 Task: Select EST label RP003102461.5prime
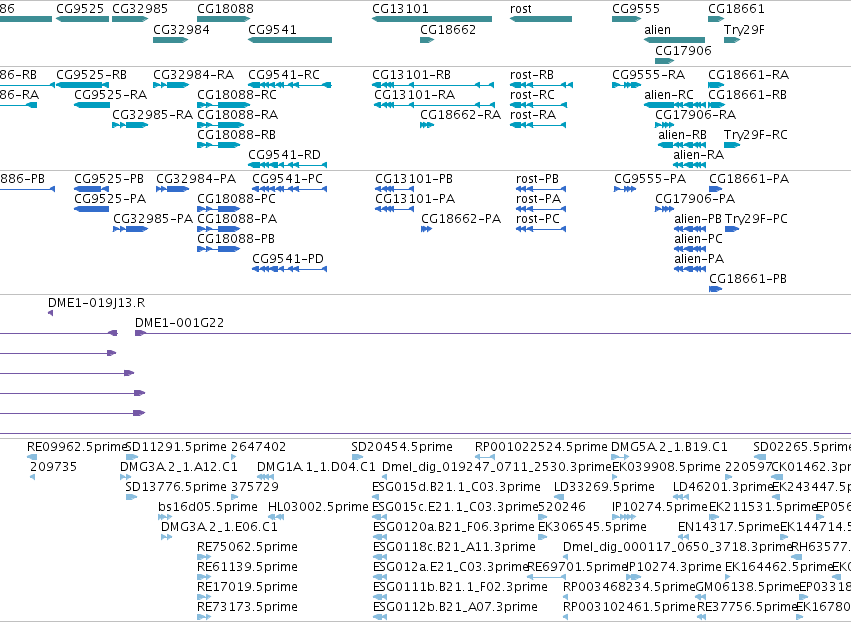click(629, 607)
